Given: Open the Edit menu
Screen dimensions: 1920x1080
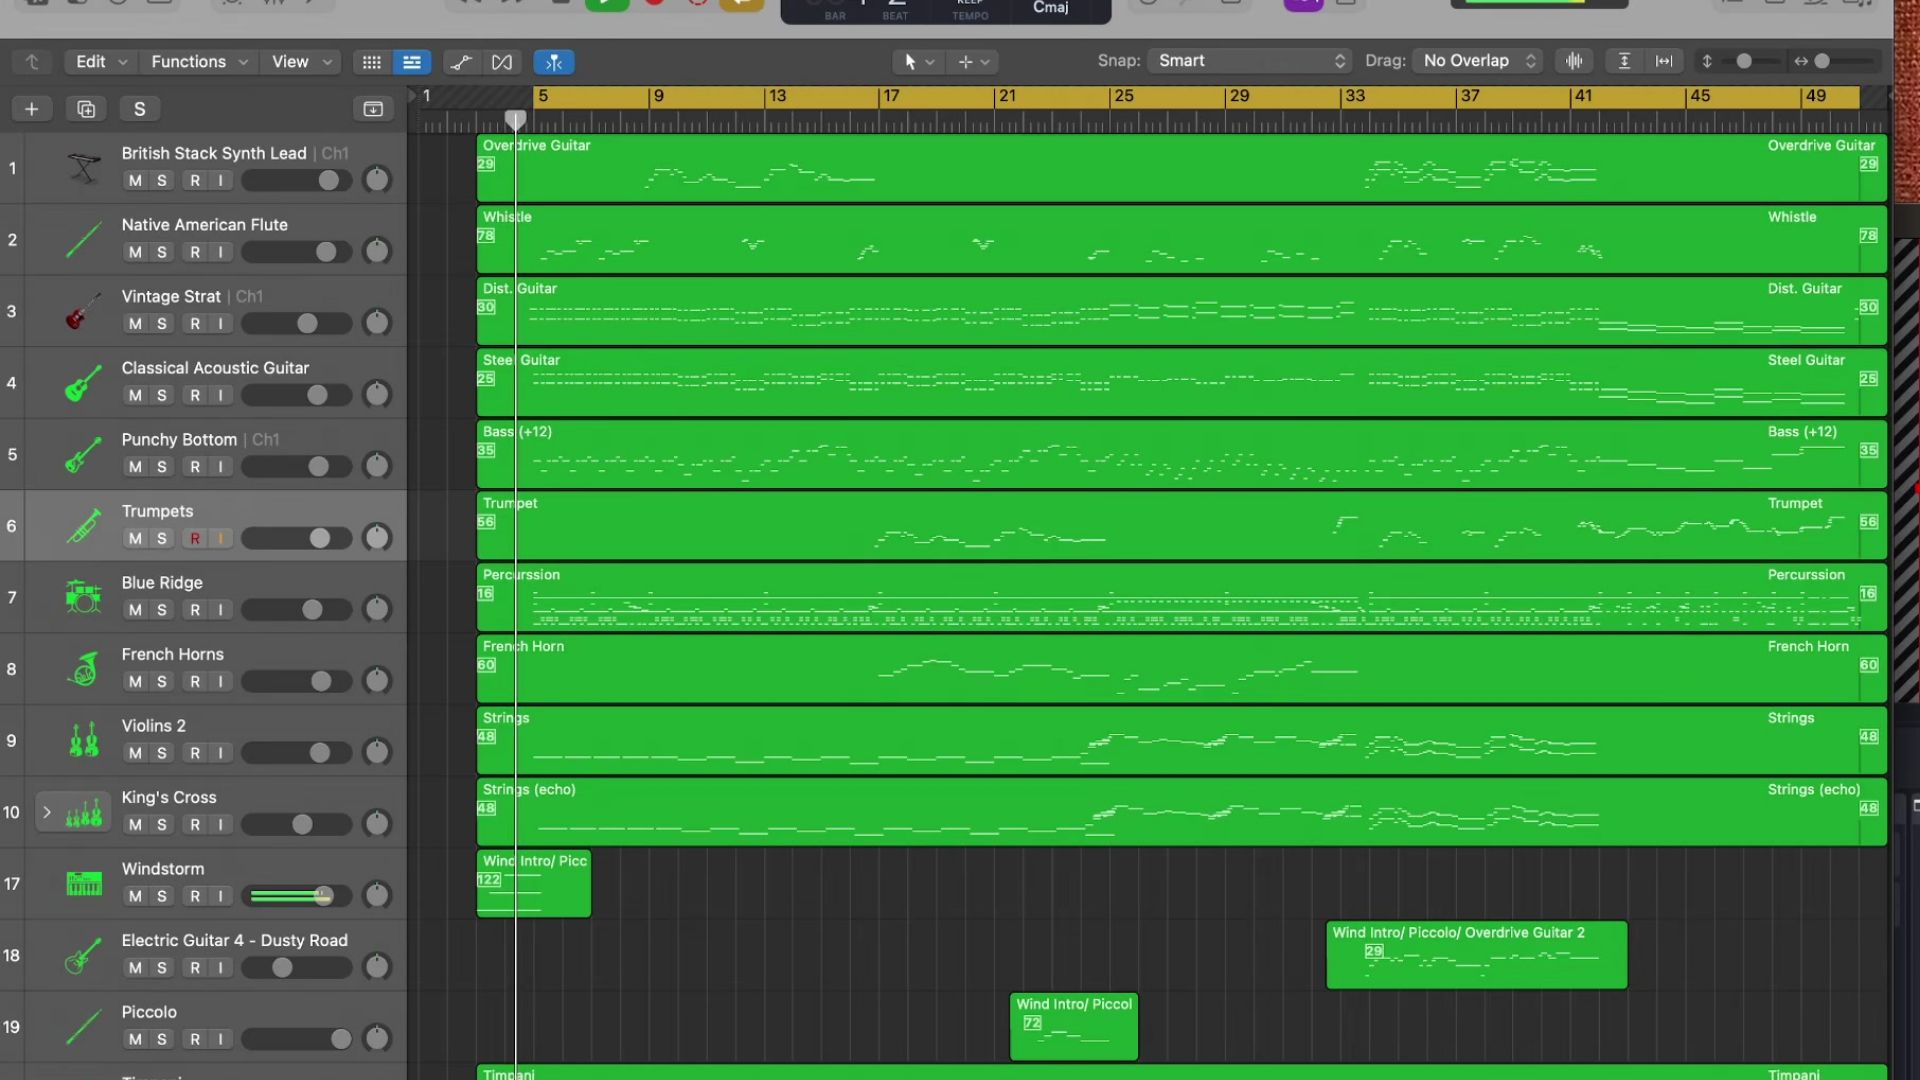Looking at the screenshot, I should coord(100,62).
